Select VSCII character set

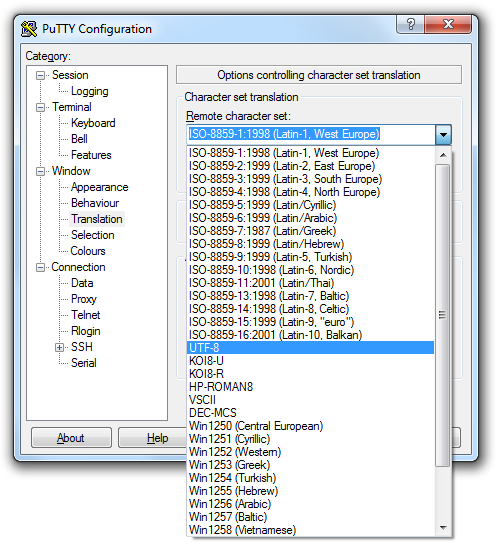click(310, 400)
